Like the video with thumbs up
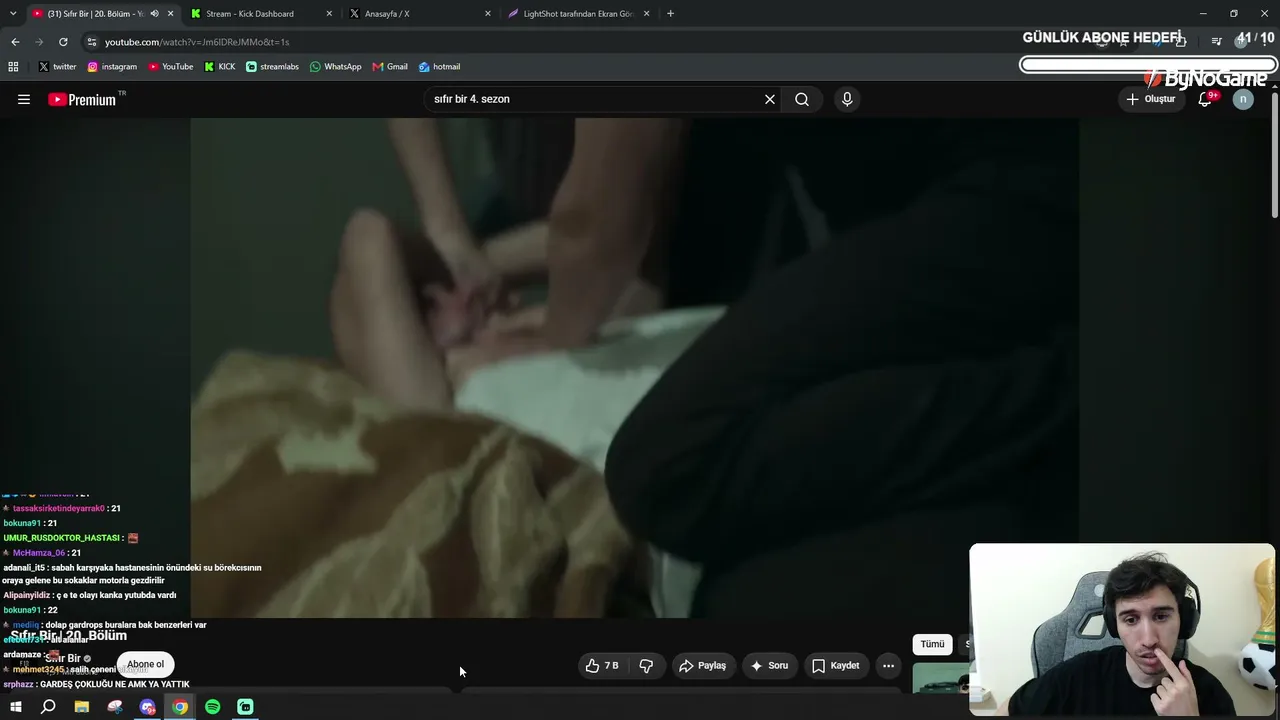 tap(602, 665)
